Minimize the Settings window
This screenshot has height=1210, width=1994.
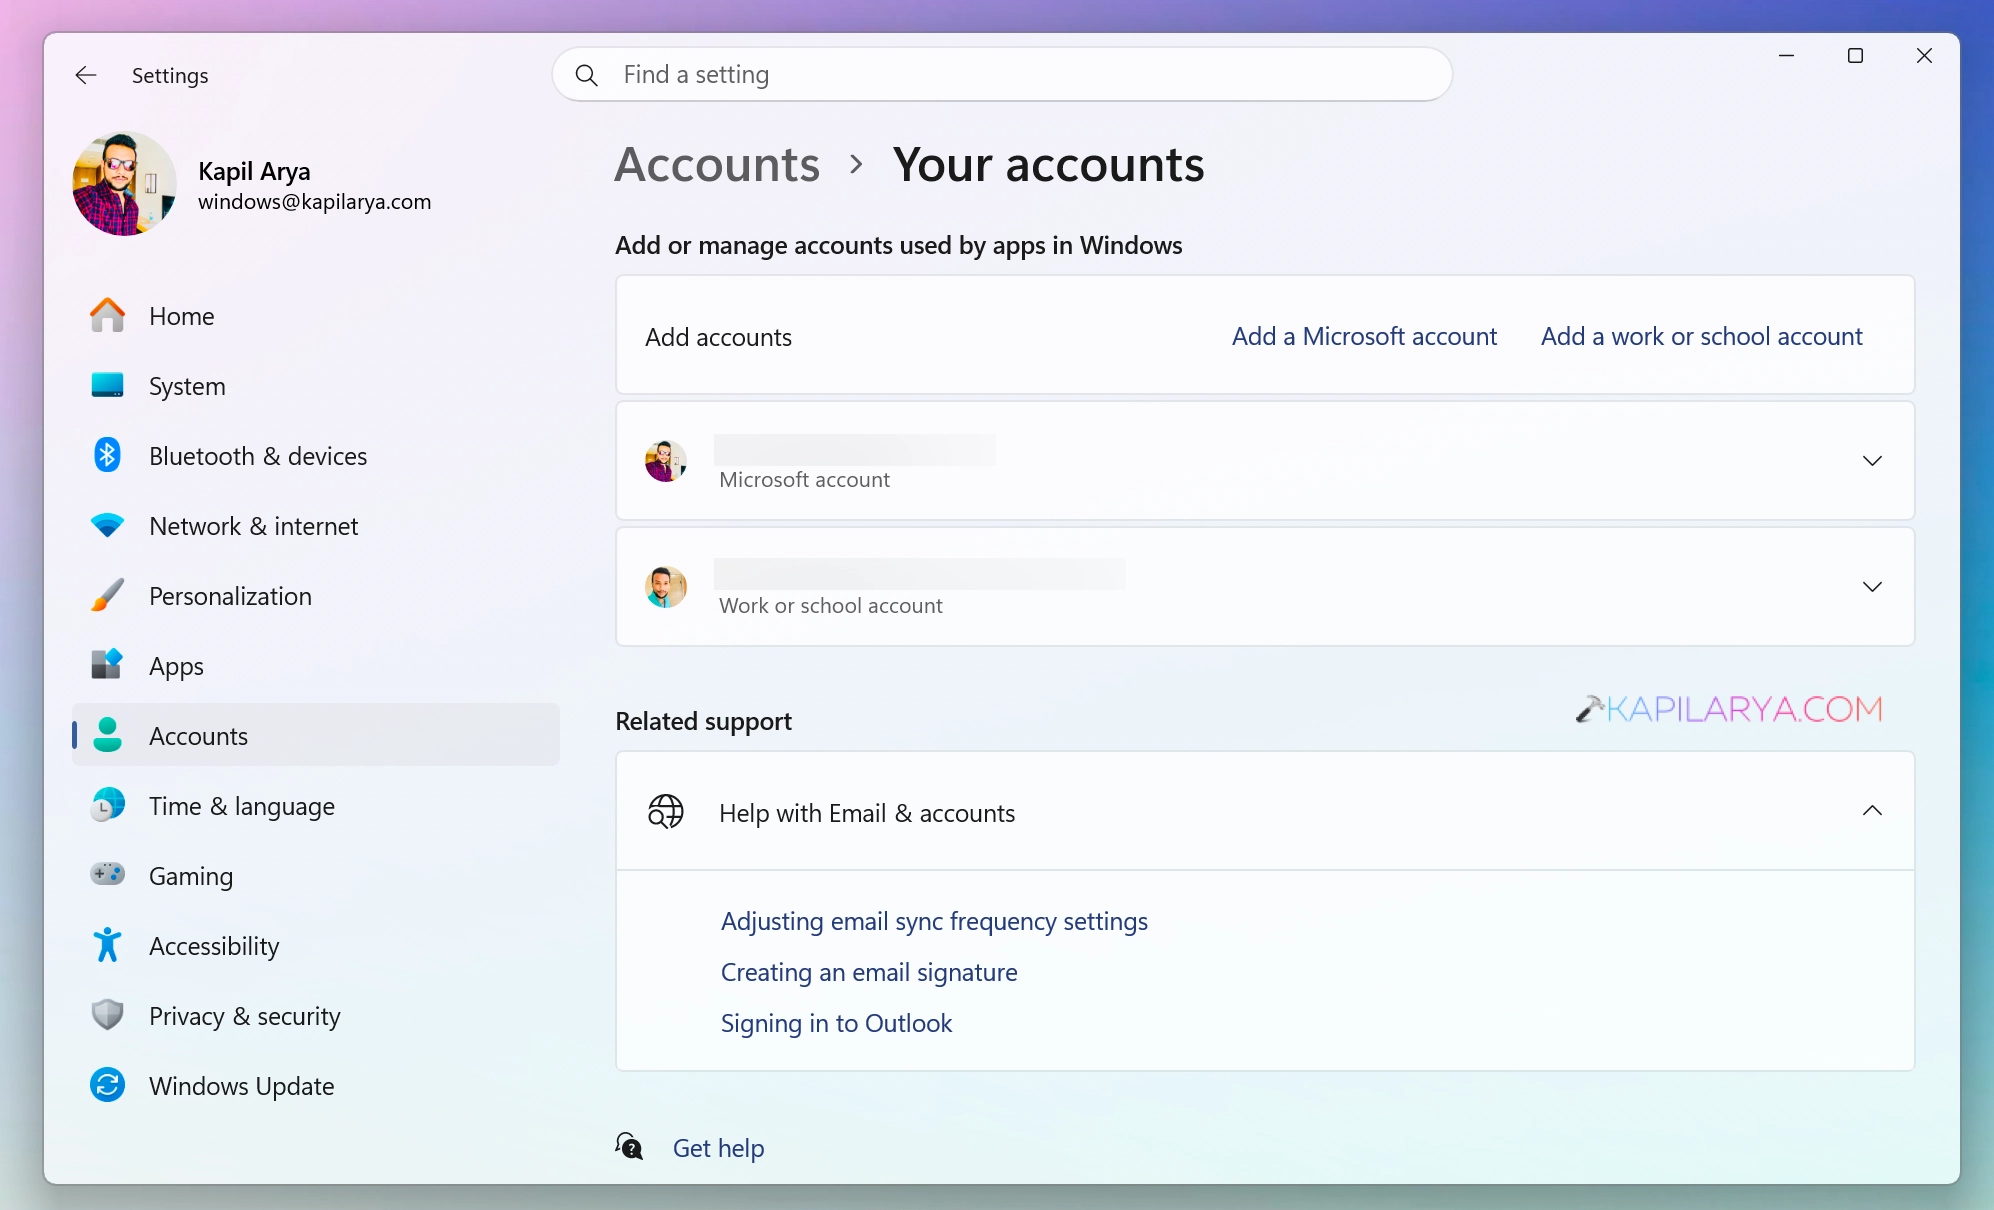[x=1786, y=56]
